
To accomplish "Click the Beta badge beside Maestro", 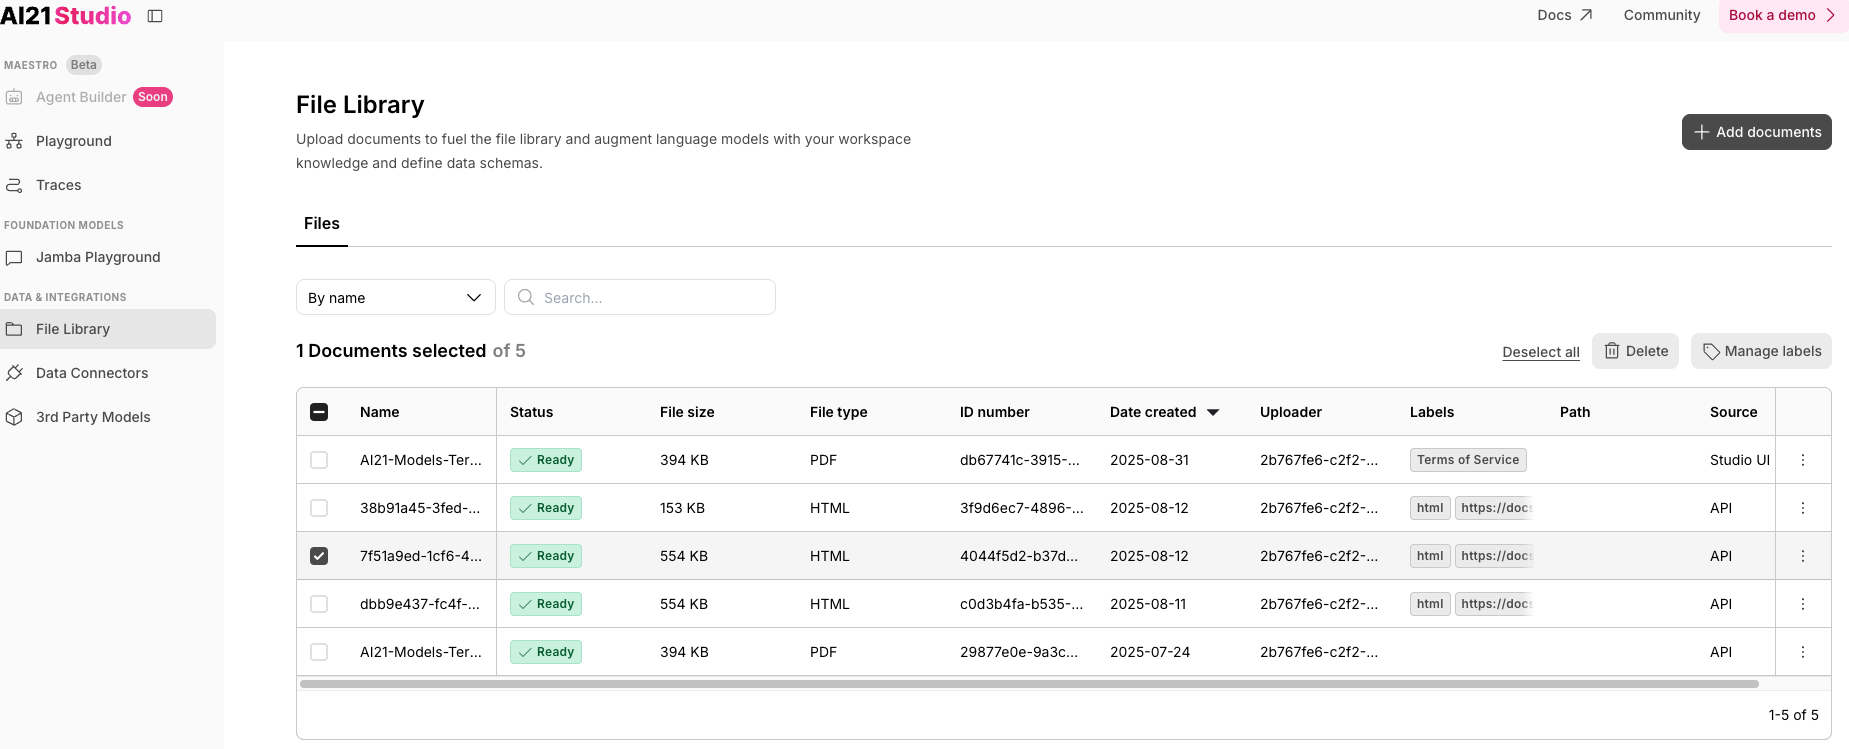I will [84, 65].
